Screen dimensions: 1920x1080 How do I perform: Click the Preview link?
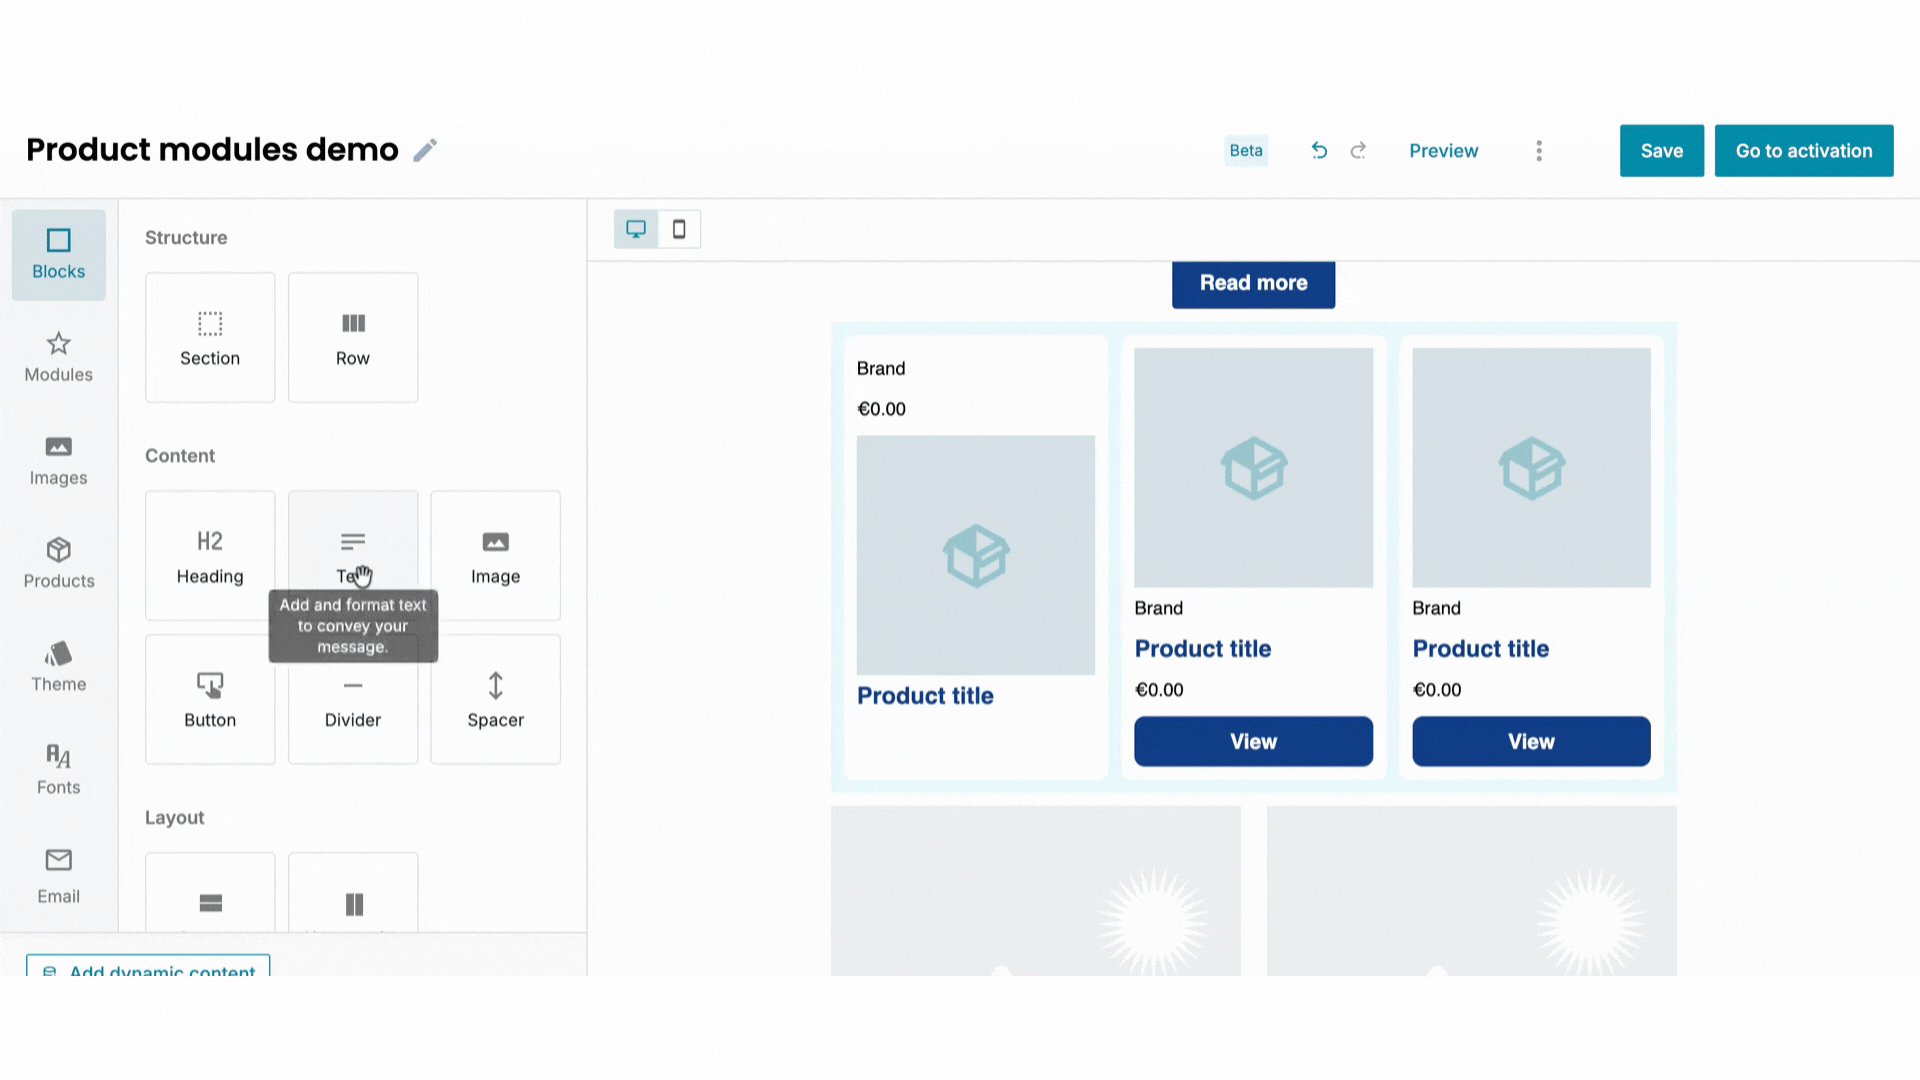[1443, 151]
